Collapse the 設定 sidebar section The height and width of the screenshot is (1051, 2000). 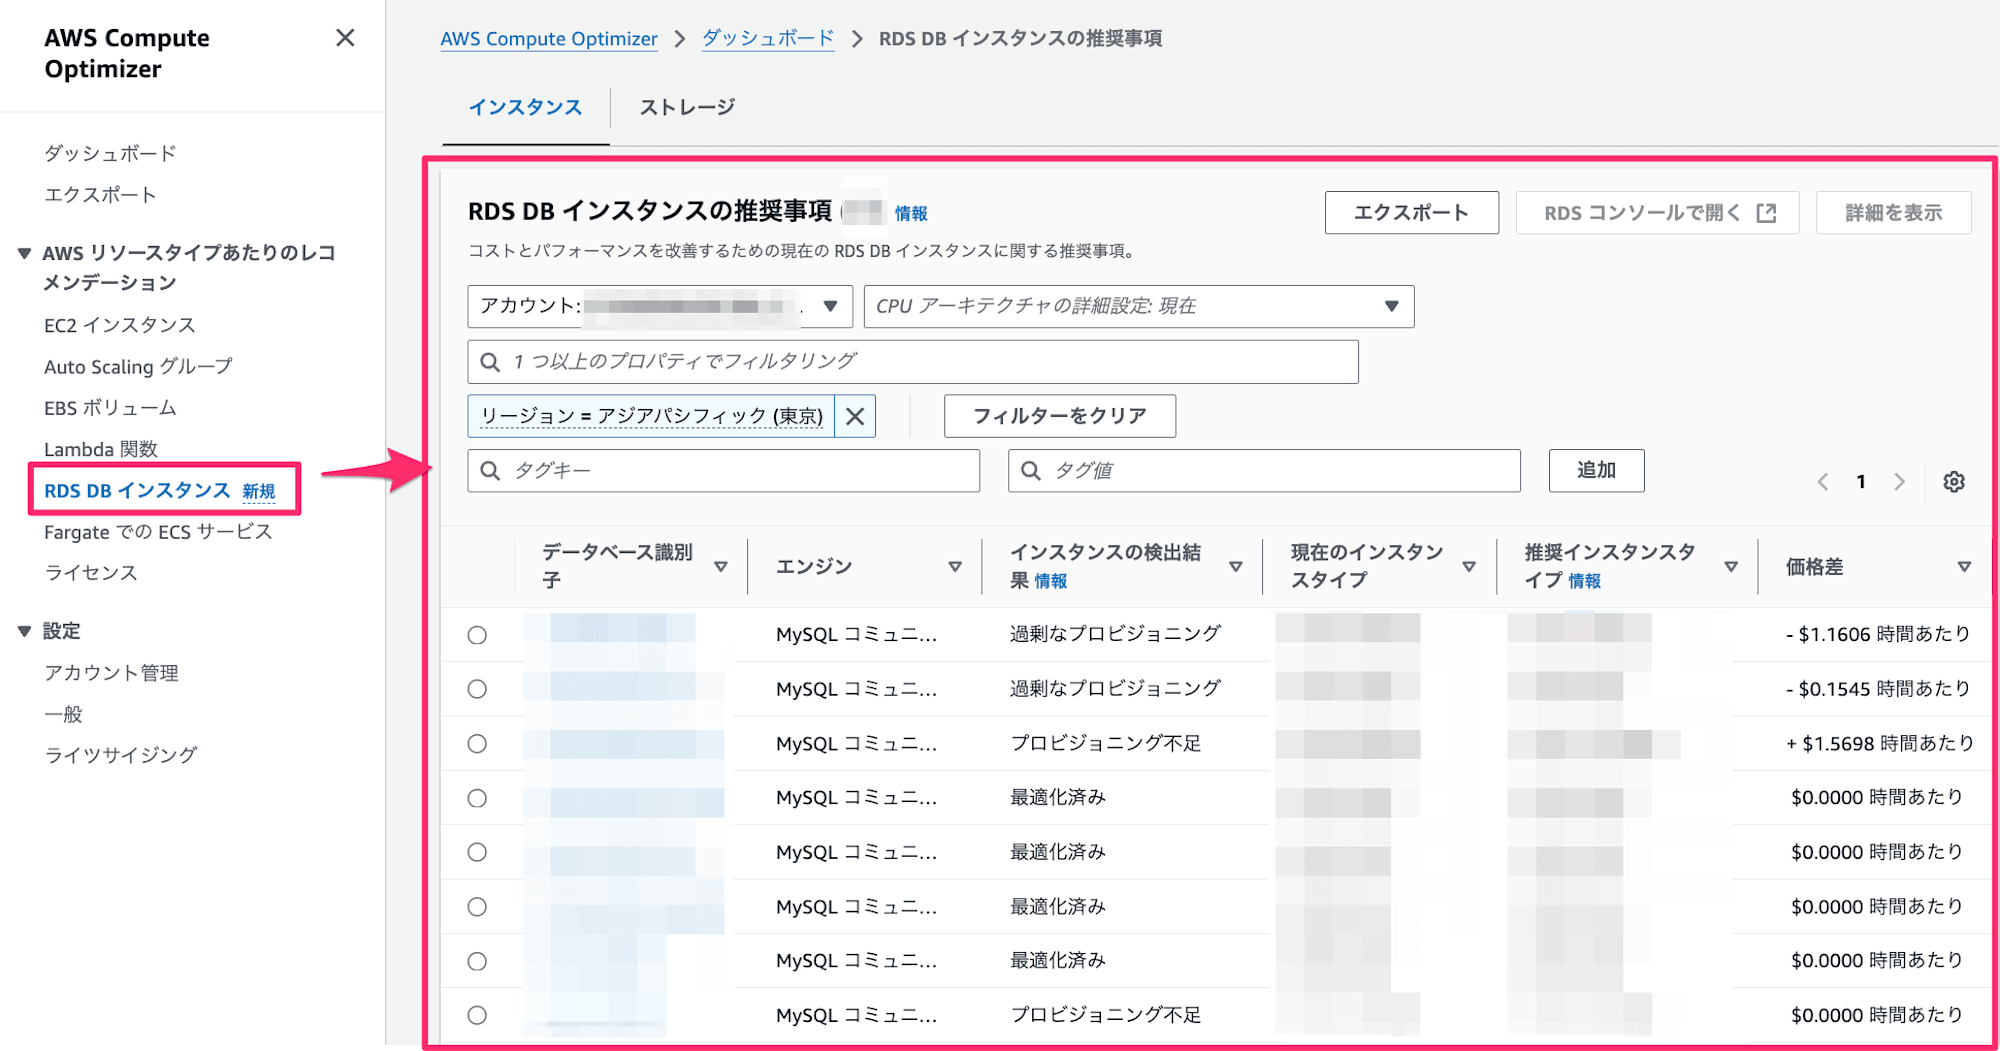click(x=24, y=631)
